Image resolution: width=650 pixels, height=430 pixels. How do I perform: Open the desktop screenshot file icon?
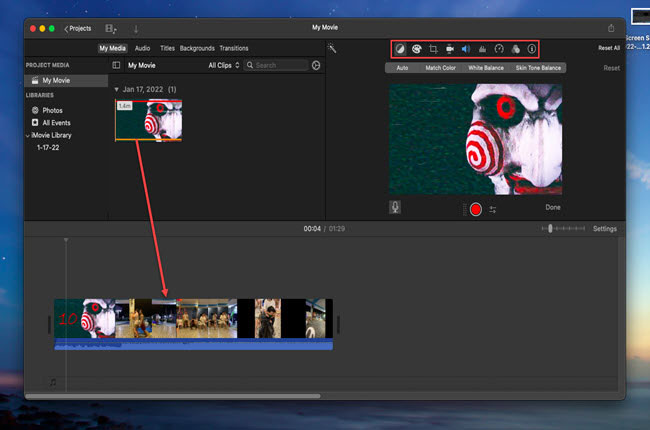click(640, 17)
